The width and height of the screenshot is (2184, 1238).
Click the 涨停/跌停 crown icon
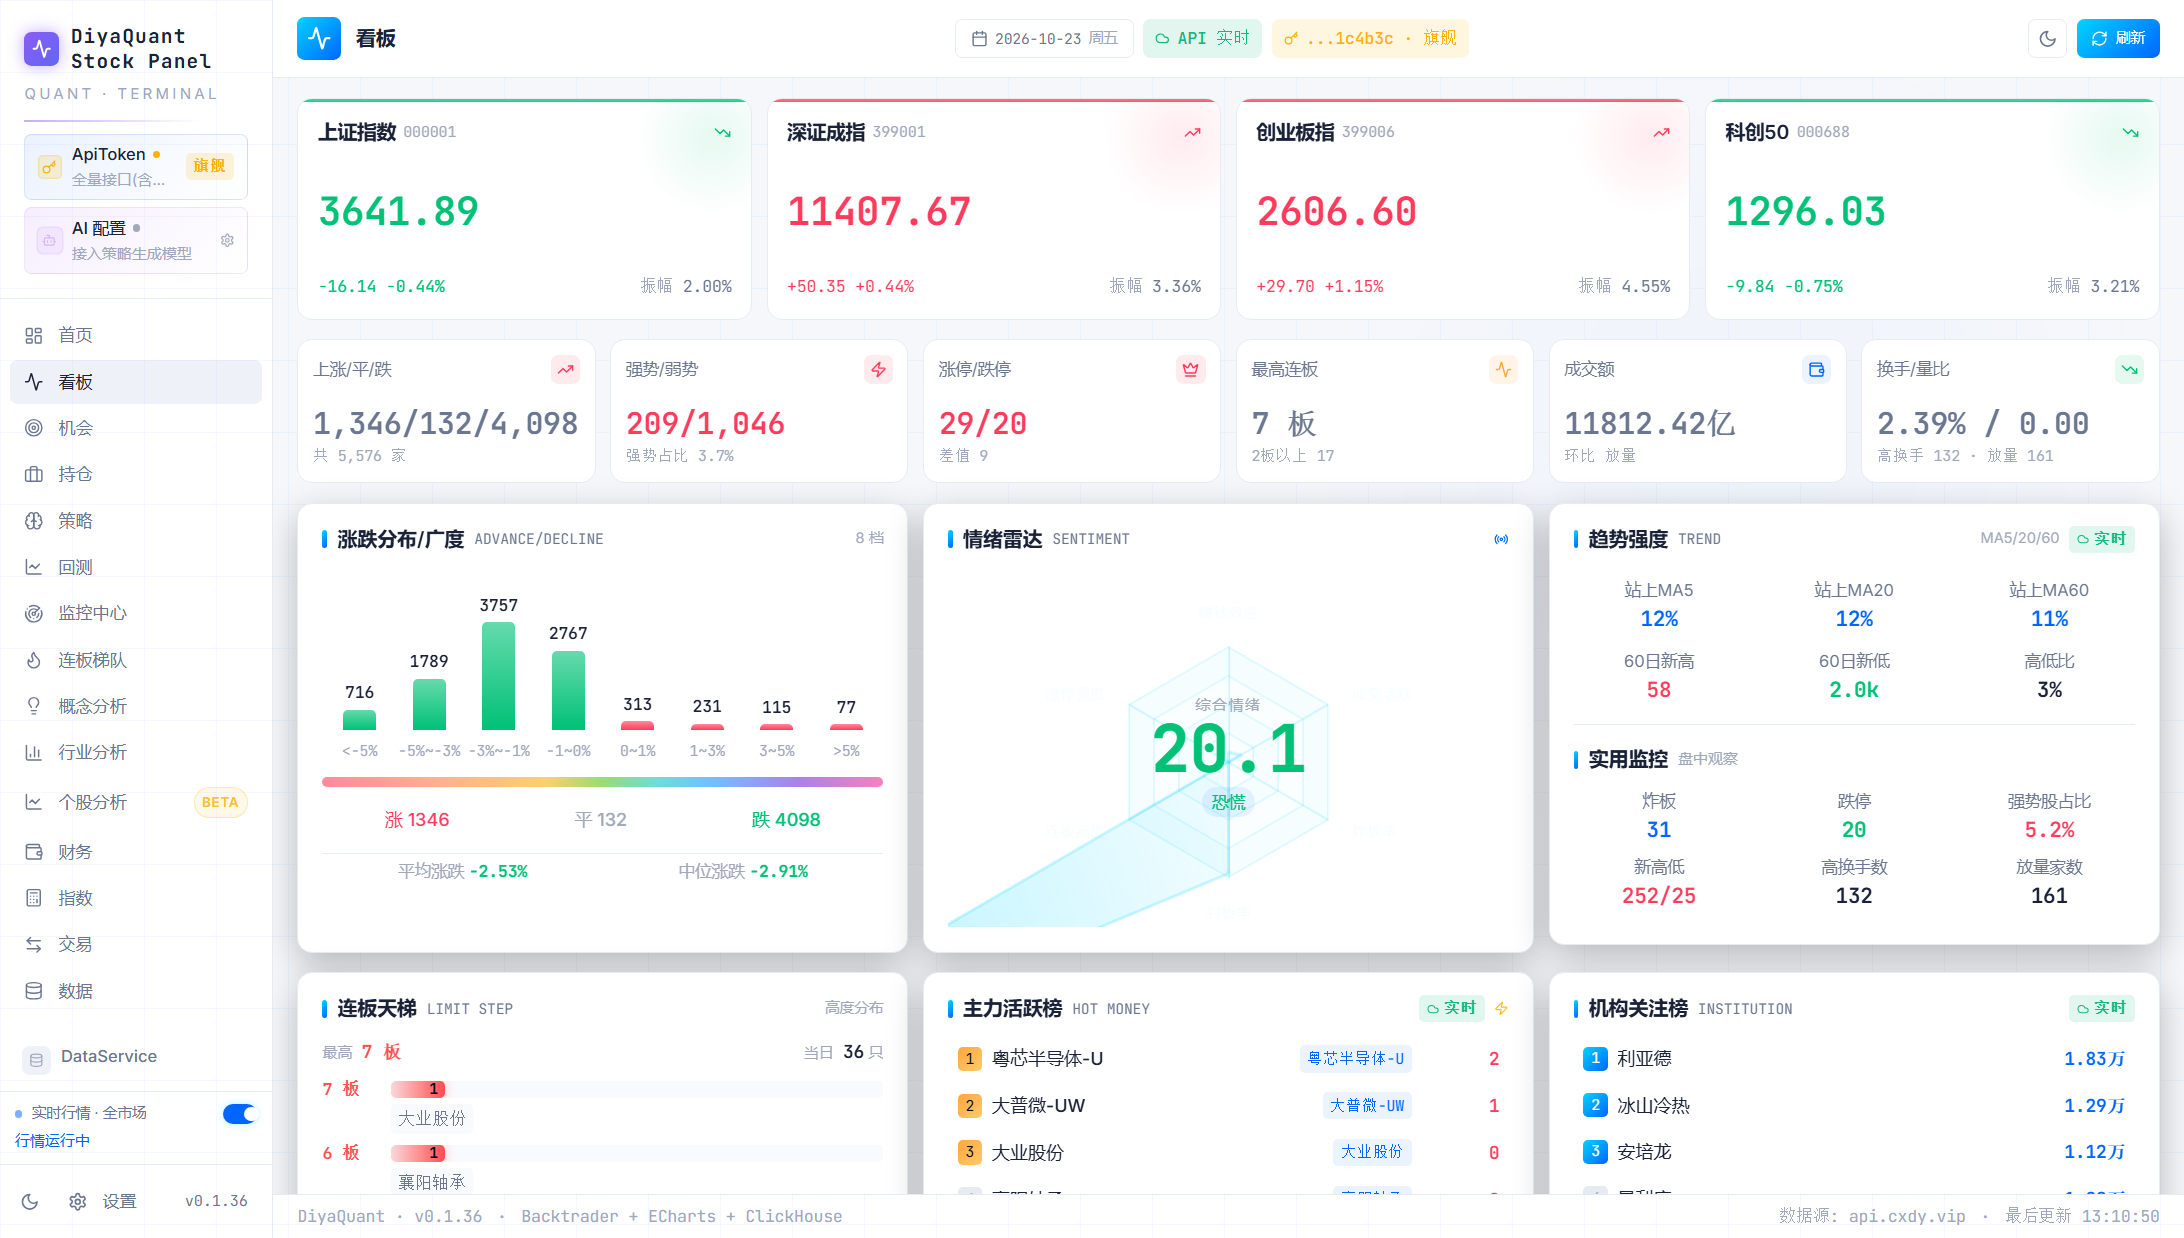point(1190,370)
